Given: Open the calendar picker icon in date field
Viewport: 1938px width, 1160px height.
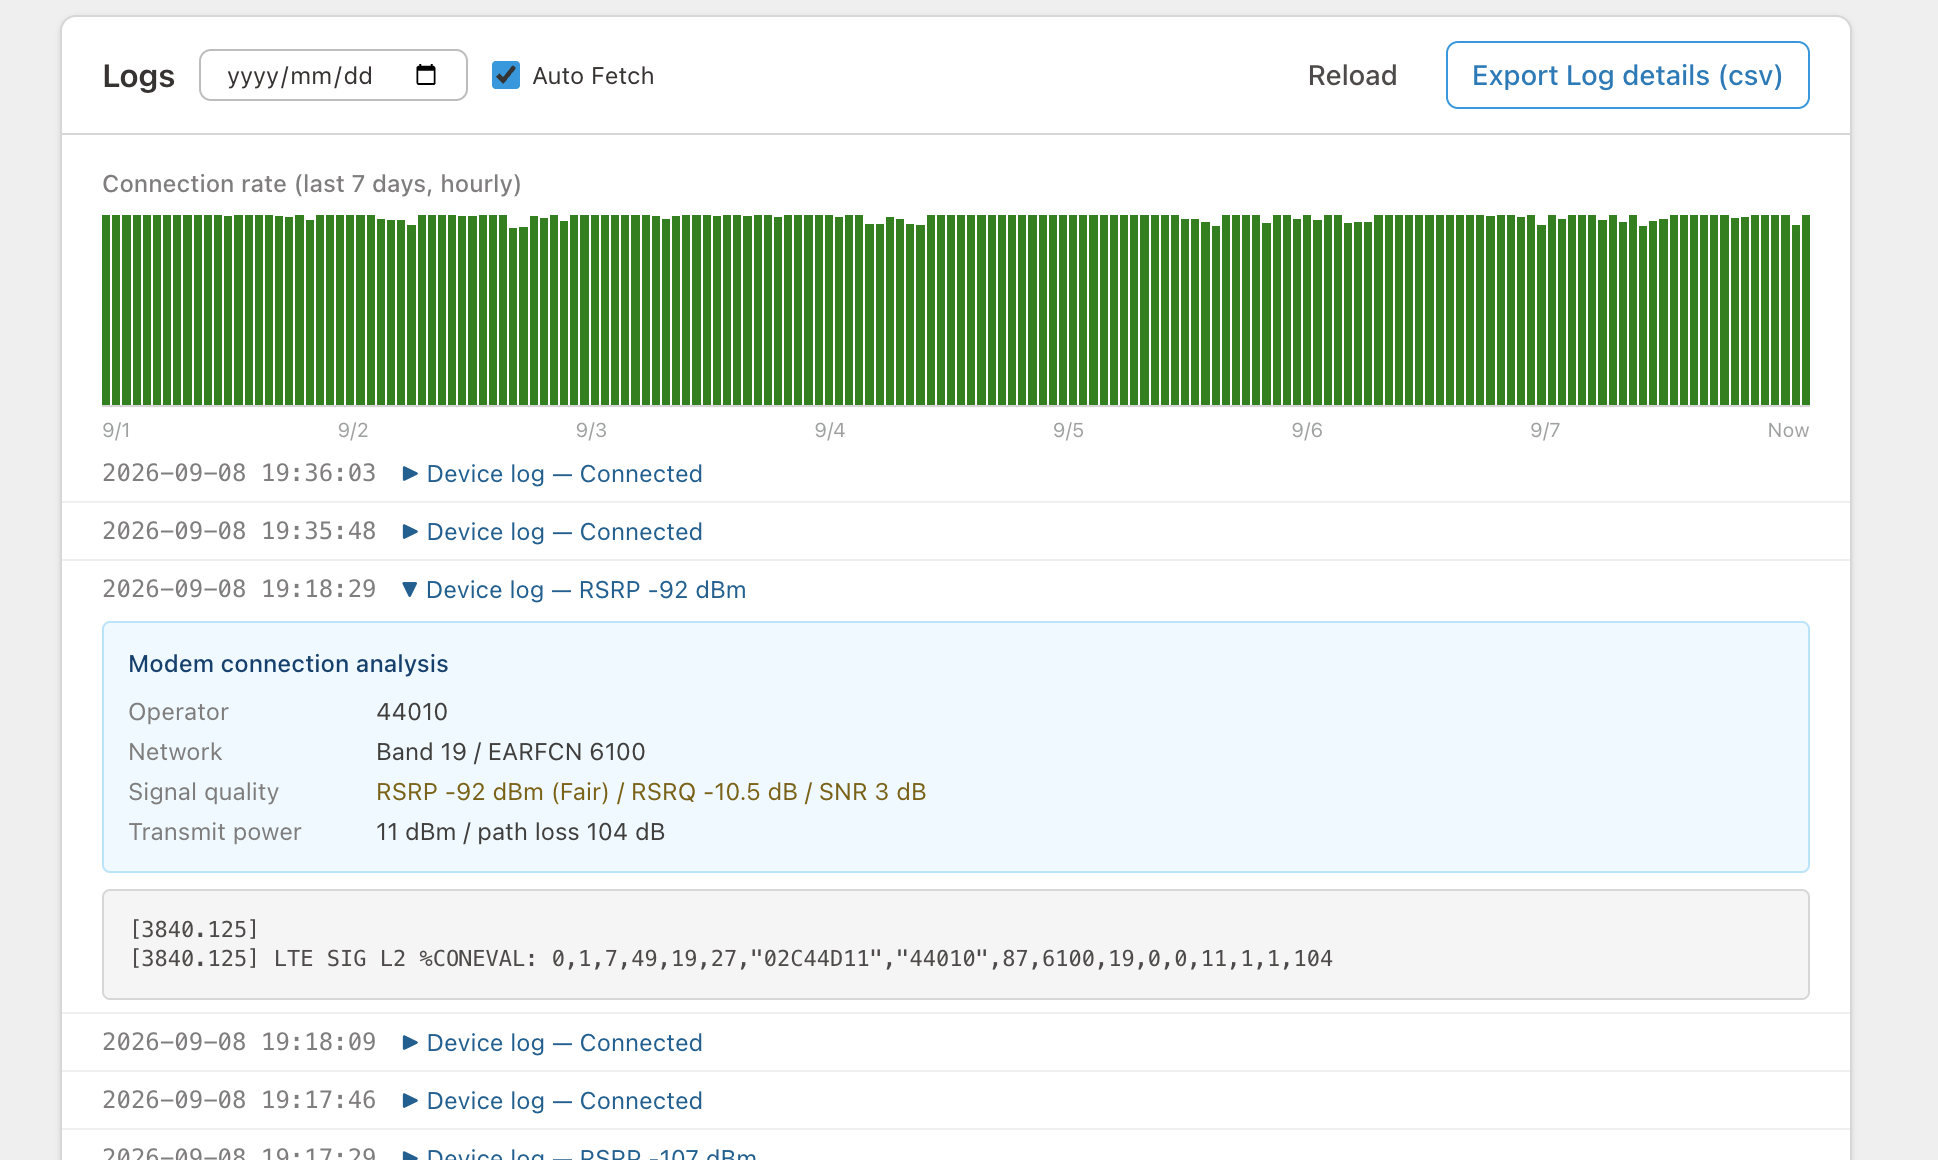Looking at the screenshot, I should point(426,75).
